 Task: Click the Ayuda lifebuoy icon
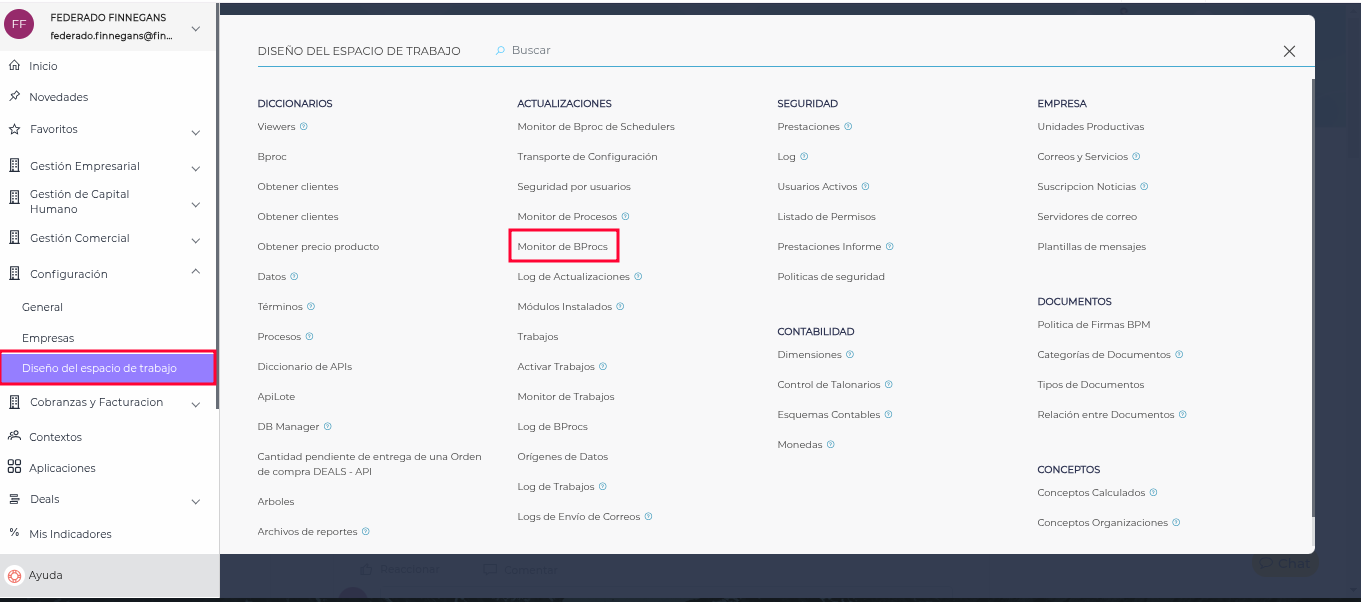pyautogui.click(x=14, y=576)
